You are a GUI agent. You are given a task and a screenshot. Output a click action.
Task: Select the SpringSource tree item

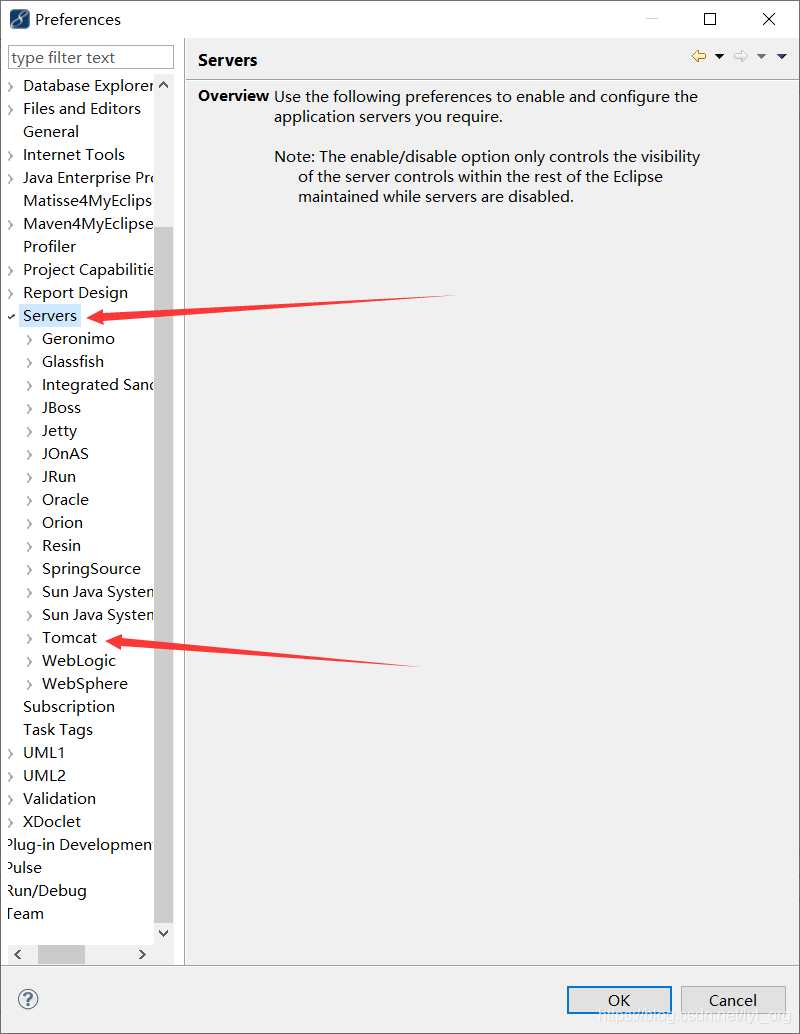click(91, 569)
